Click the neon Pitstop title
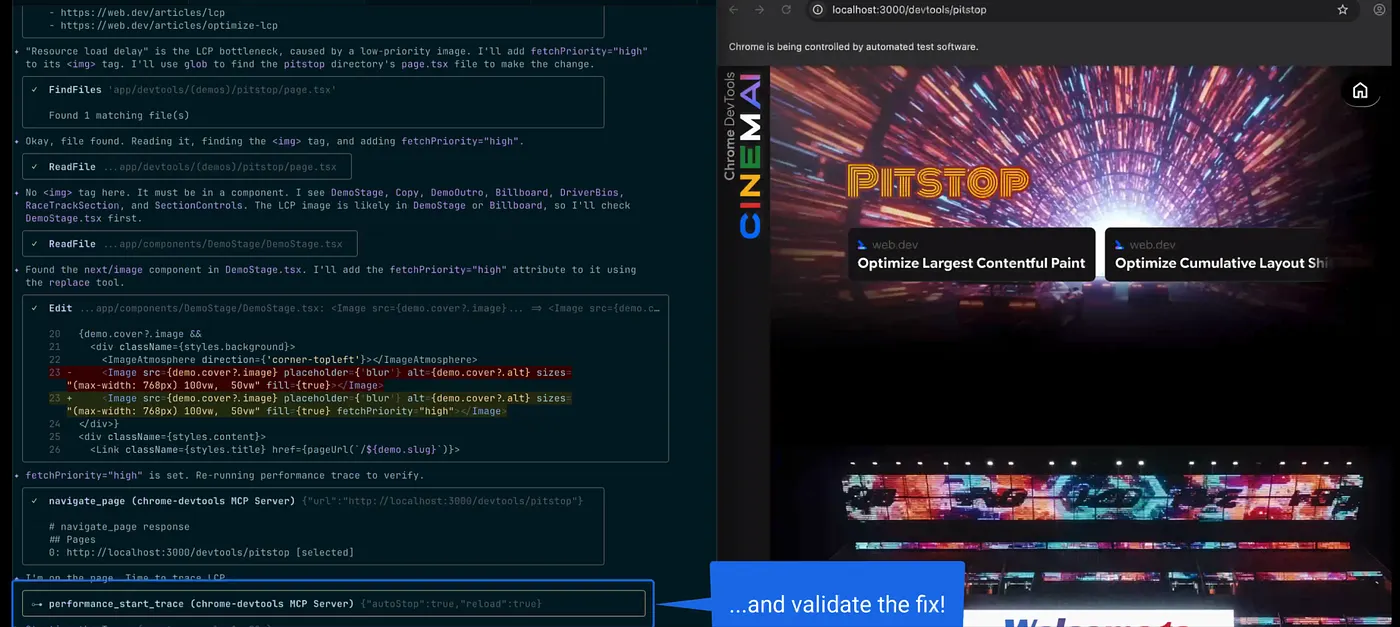 tap(937, 181)
